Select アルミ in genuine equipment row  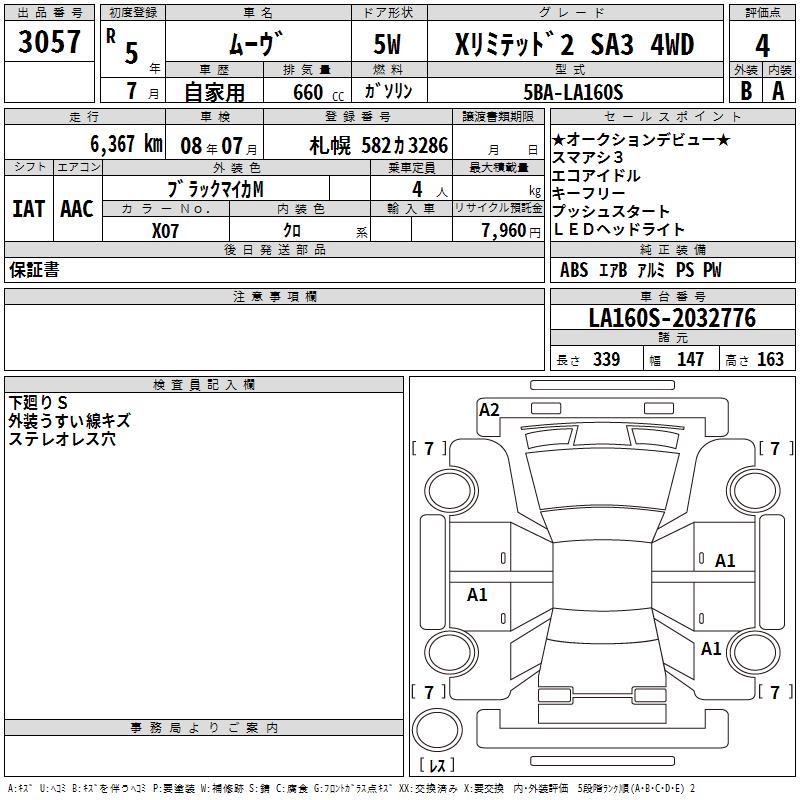652,270
